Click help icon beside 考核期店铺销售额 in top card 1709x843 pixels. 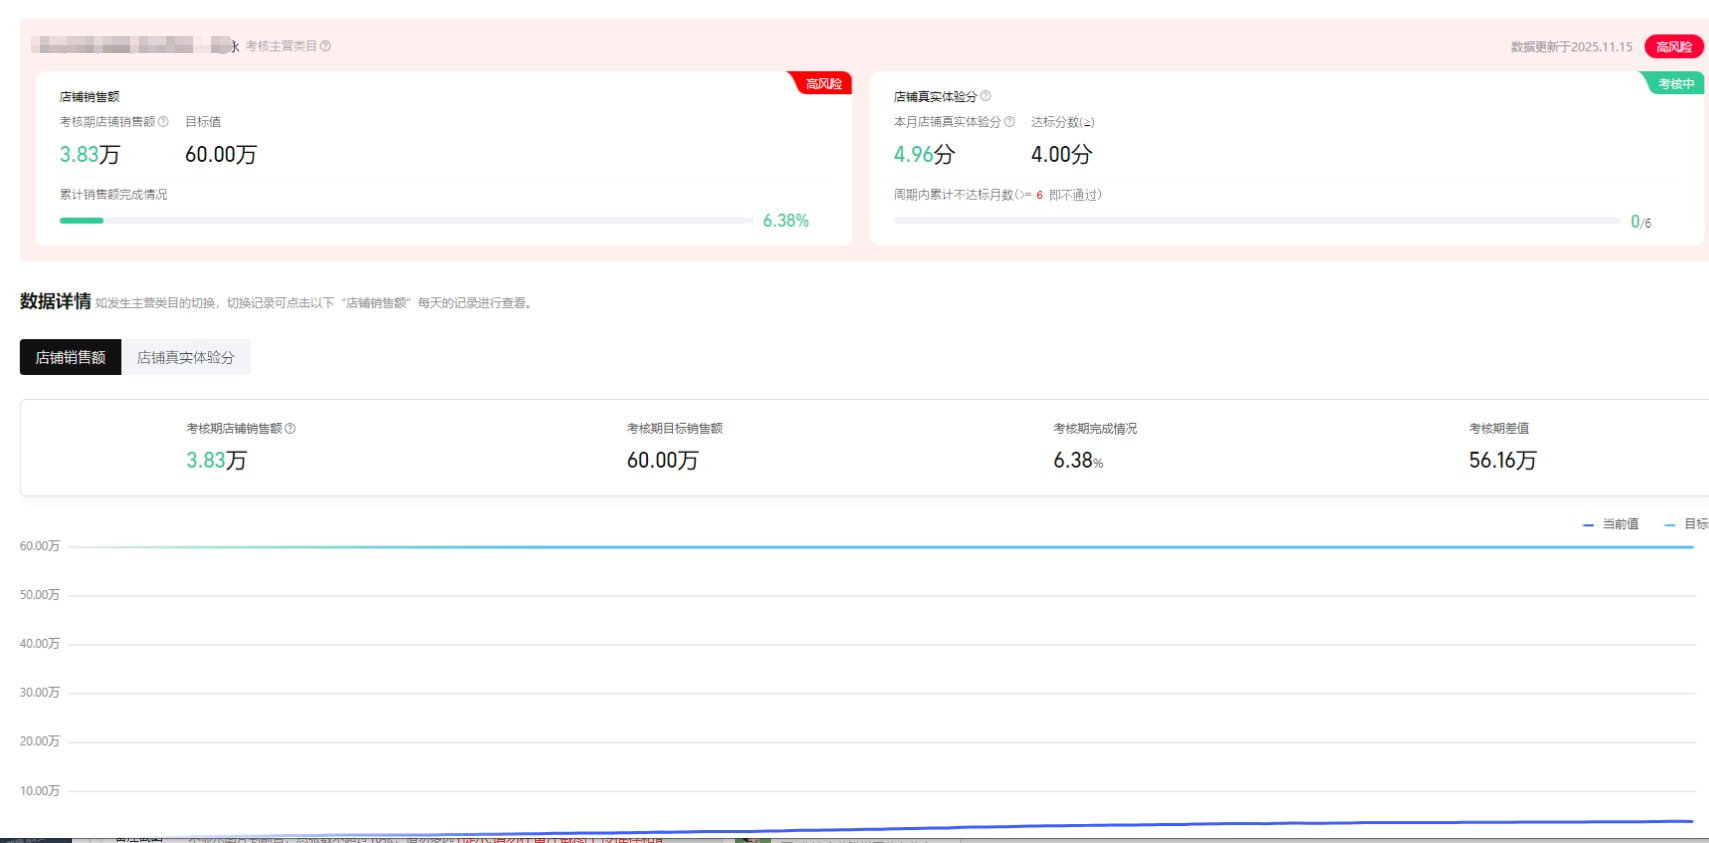coord(163,122)
